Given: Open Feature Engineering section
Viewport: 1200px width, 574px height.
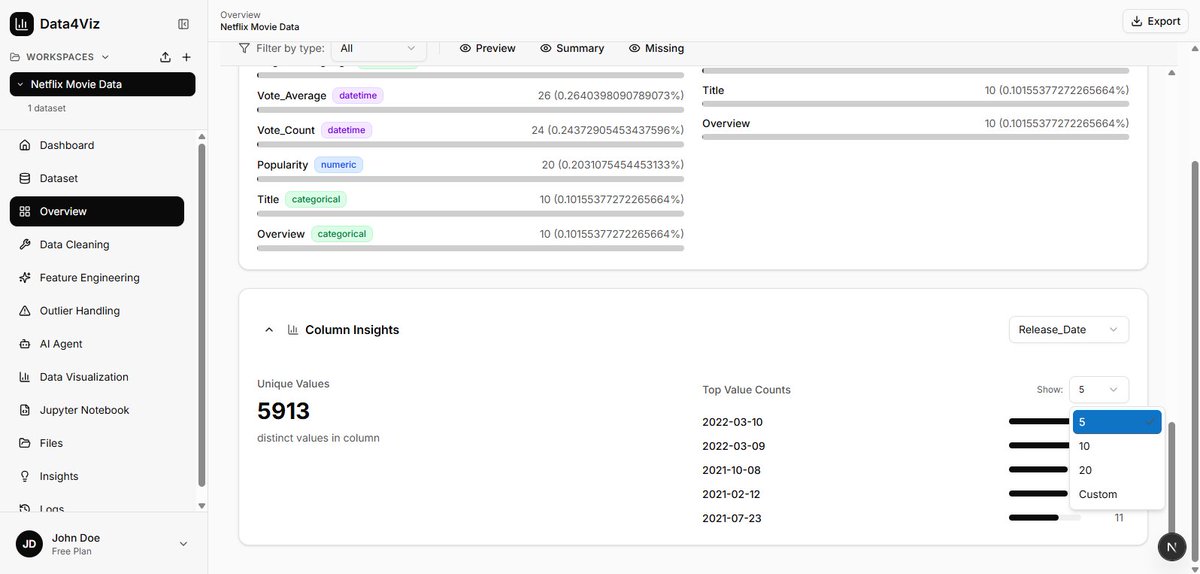Looking at the screenshot, I should [x=97, y=277].
